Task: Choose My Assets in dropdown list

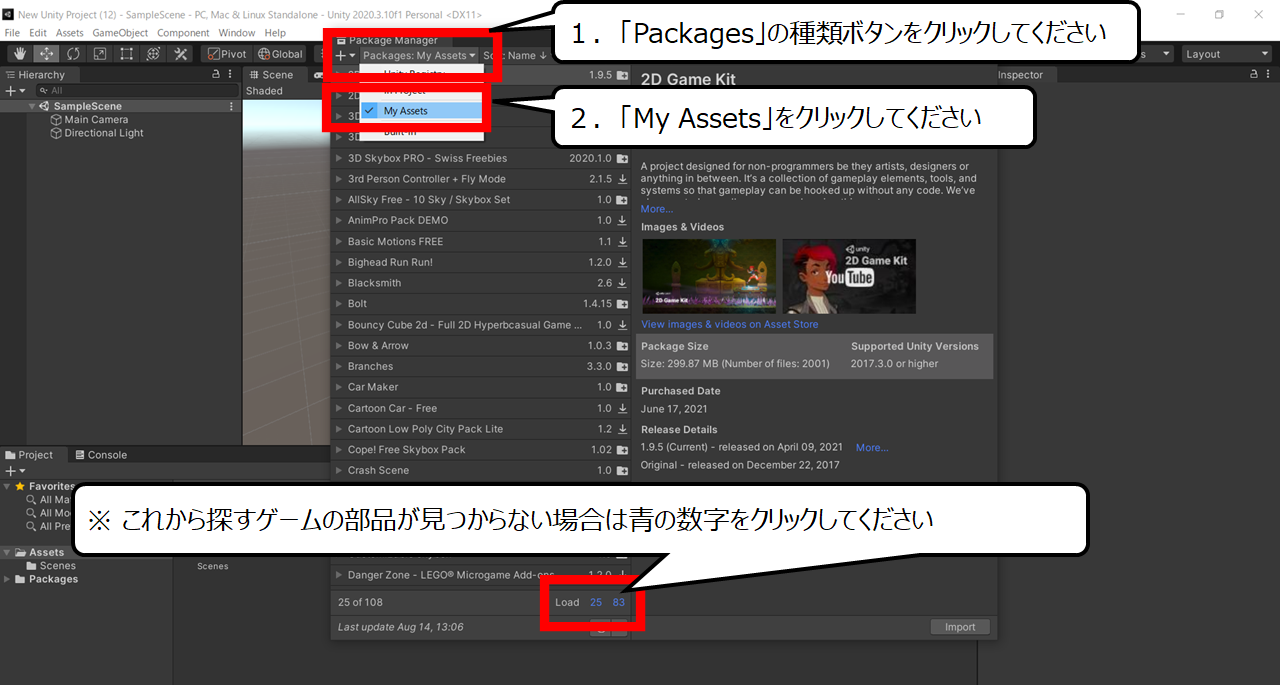Action: coord(422,111)
